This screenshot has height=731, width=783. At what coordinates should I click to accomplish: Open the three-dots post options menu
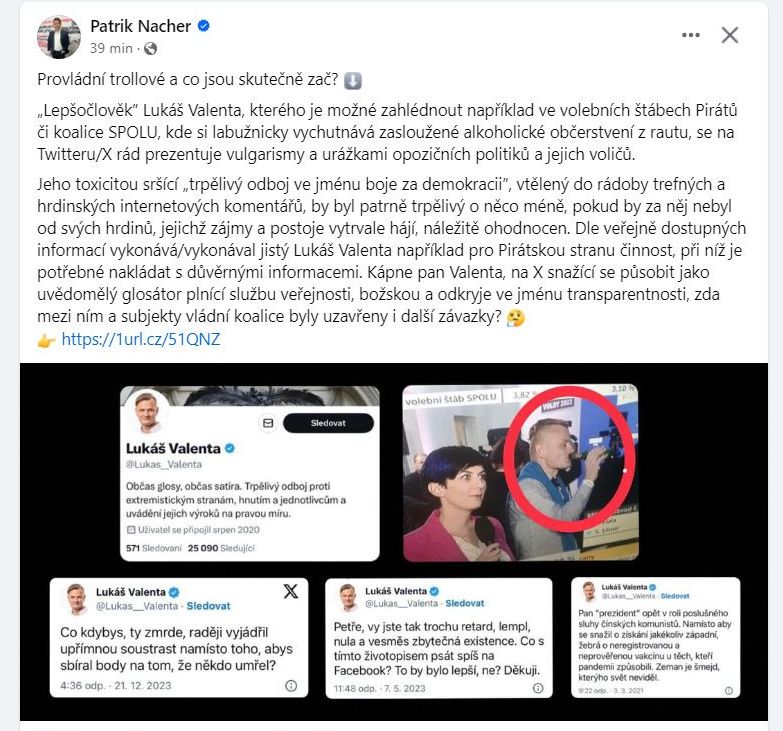tap(691, 35)
